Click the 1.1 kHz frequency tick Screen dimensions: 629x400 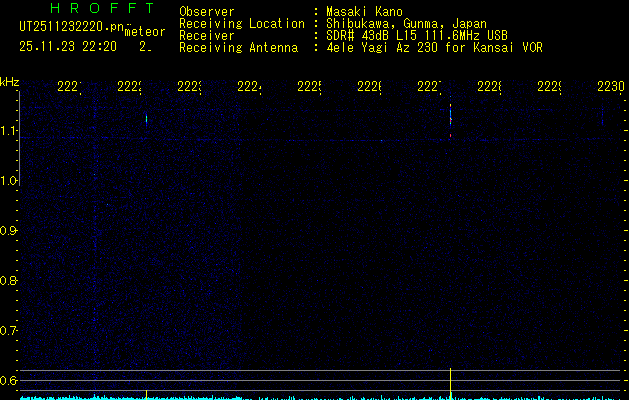pyautogui.click(x=8, y=130)
